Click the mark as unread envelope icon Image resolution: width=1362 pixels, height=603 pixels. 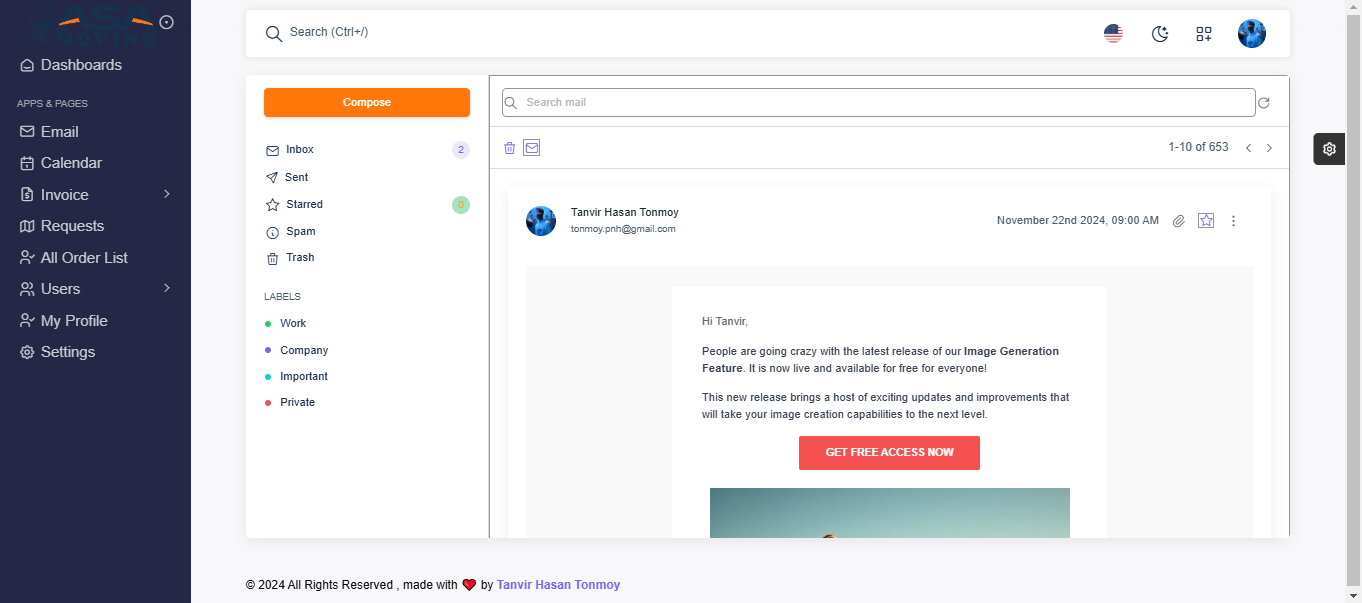pyautogui.click(x=532, y=148)
